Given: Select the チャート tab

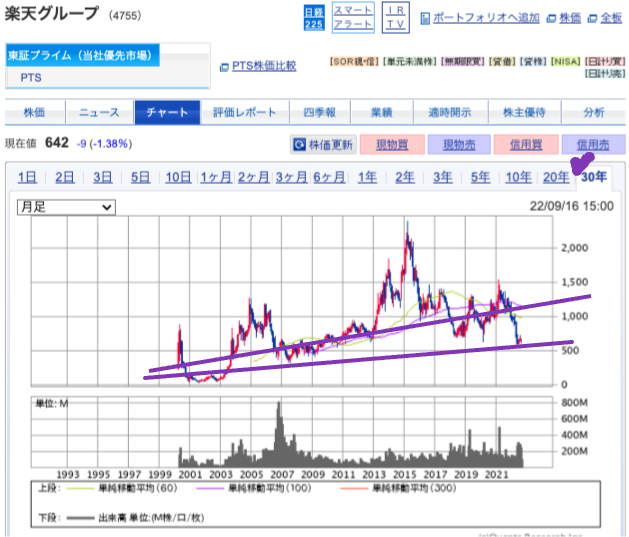Looking at the screenshot, I should [167, 113].
